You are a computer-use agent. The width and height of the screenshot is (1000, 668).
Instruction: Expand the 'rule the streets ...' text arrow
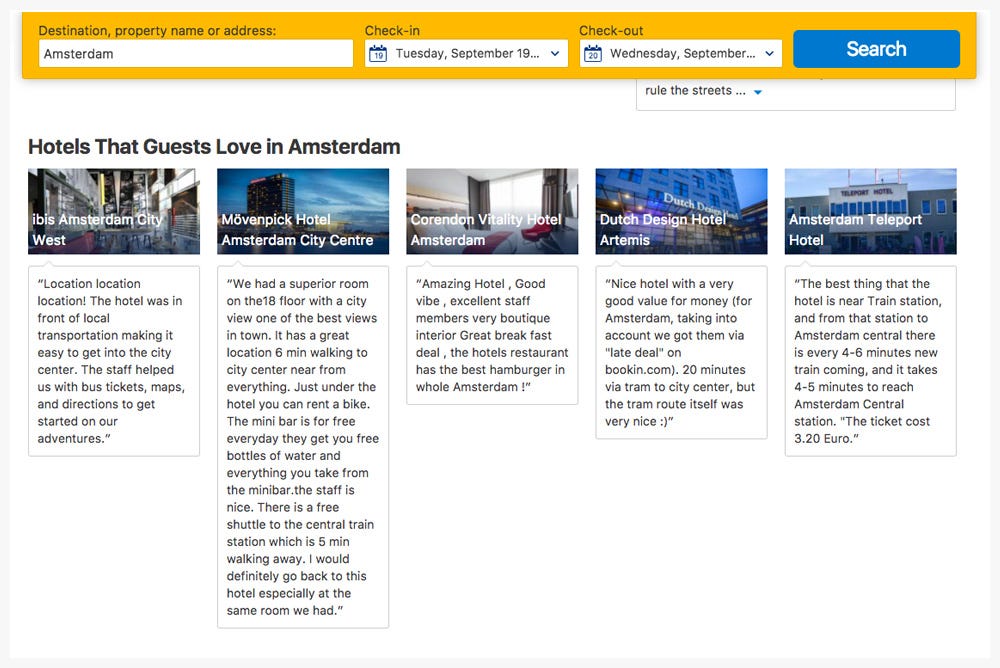pos(758,92)
